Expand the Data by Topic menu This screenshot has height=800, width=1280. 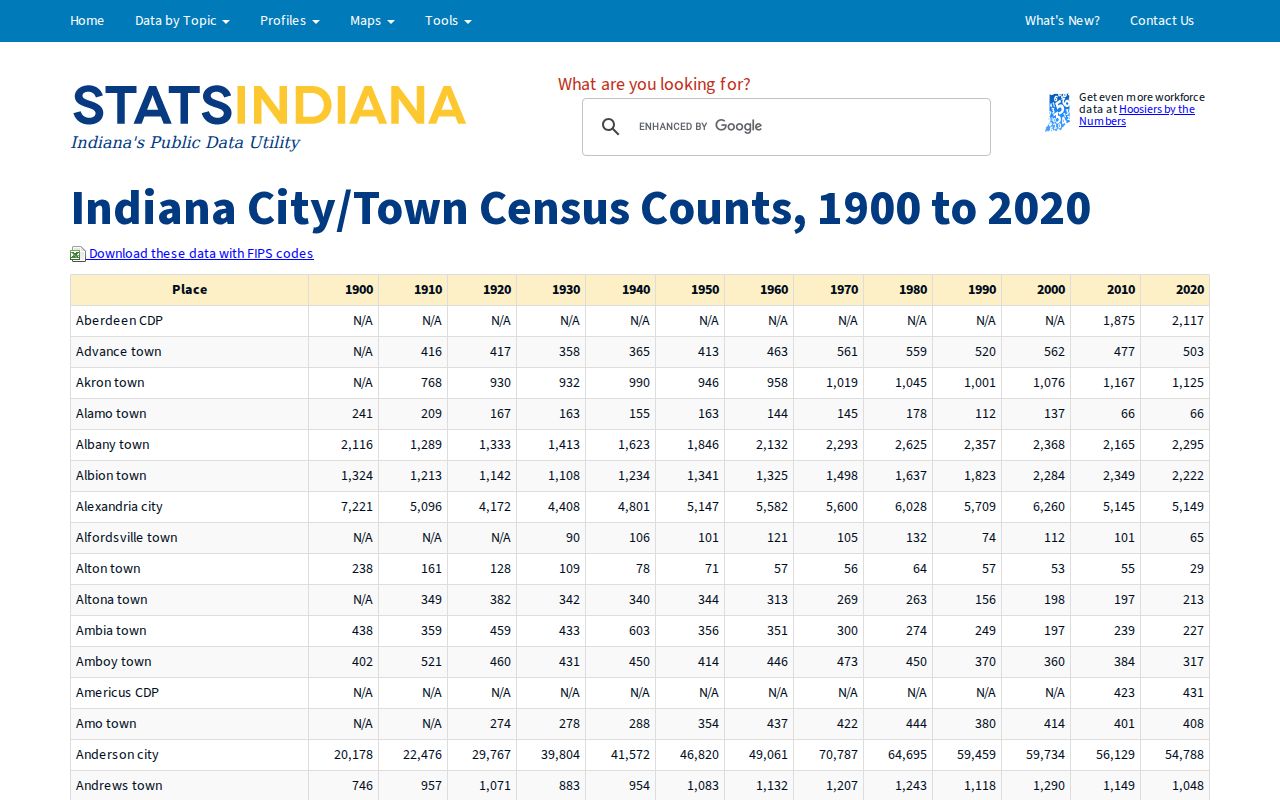click(x=182, y=20)
